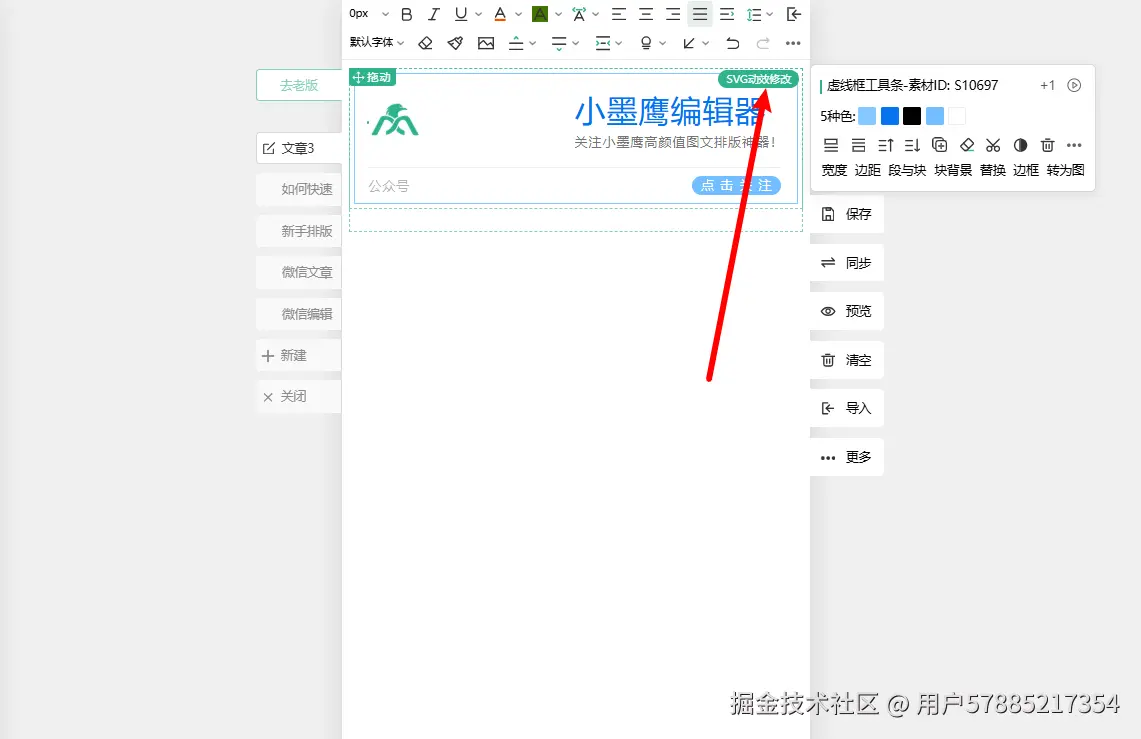This screenshot has height=739, width=1141.
Task: Click the half-circle contrast icon in the tool panel
Action: [x=1020, y=145]
